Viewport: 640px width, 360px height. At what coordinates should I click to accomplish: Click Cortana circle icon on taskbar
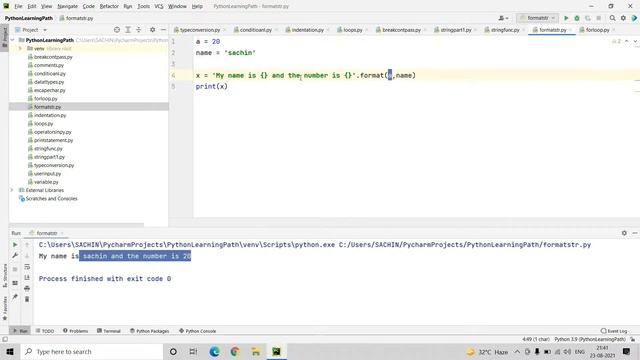(x=173, y=351)
